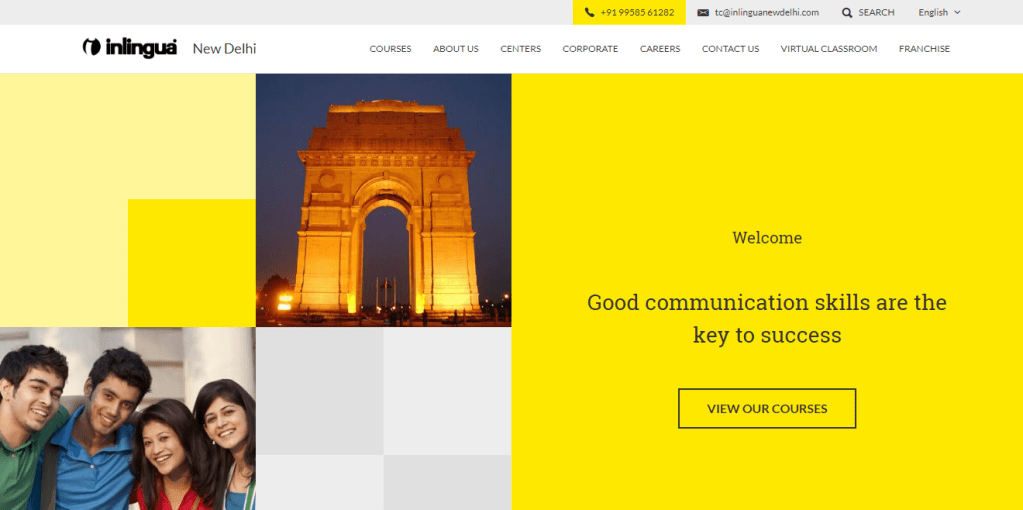Image resolution: width=1023 pixels, height=510 pixels.
Task: Go to the Centers page
Action: [x=520, y=49]
